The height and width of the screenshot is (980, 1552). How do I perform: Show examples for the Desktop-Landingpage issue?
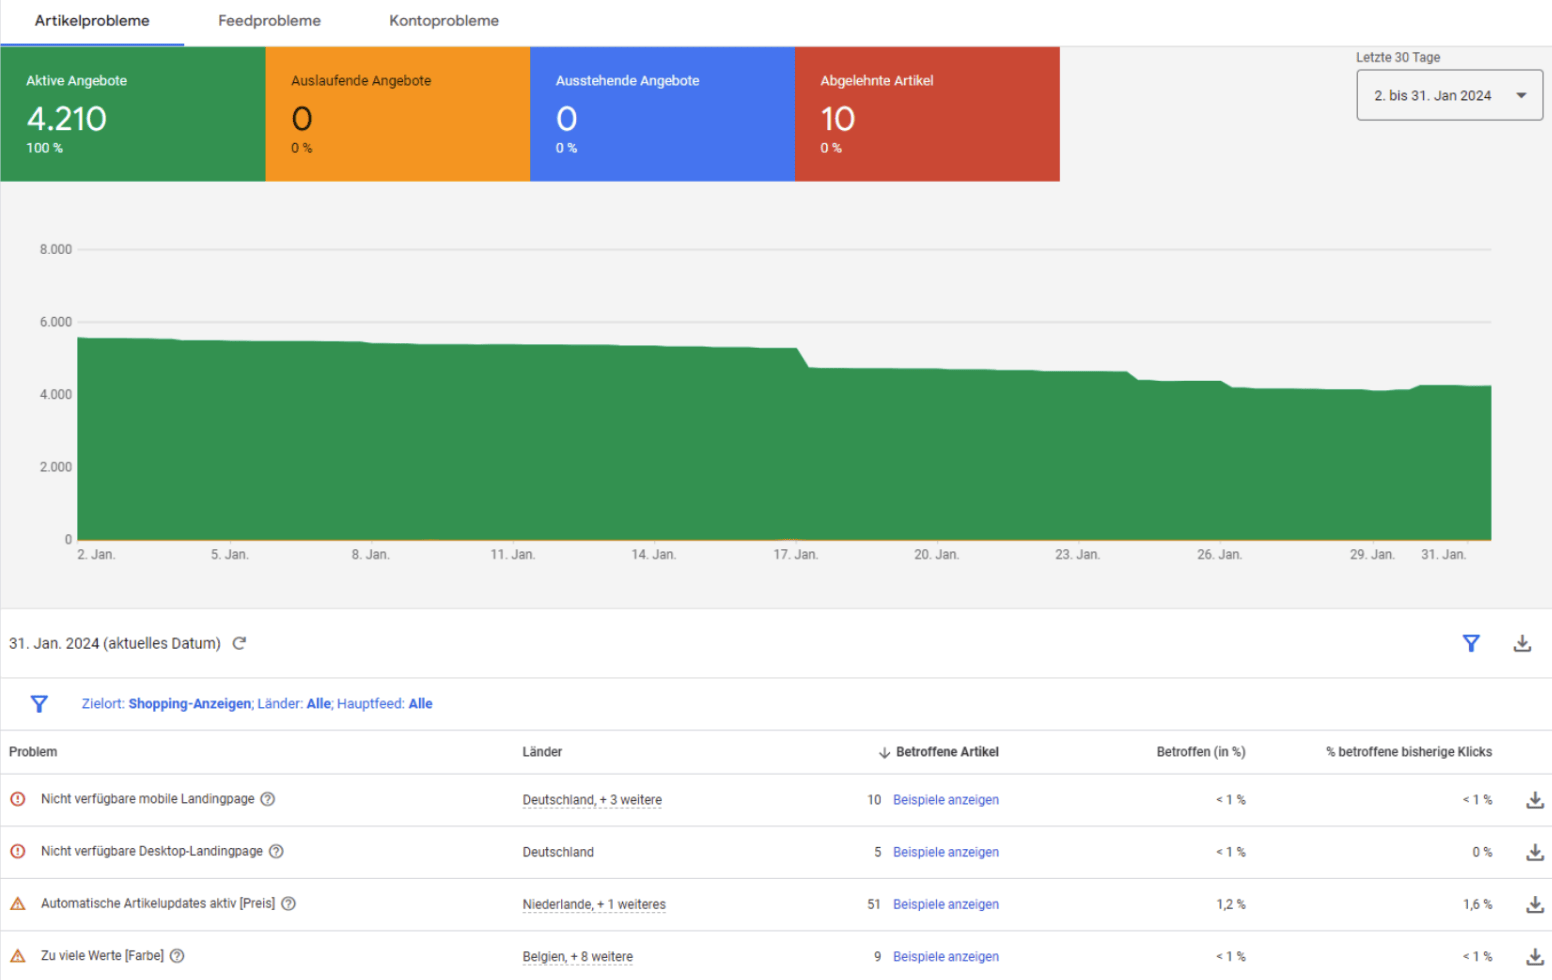(945, 851)
